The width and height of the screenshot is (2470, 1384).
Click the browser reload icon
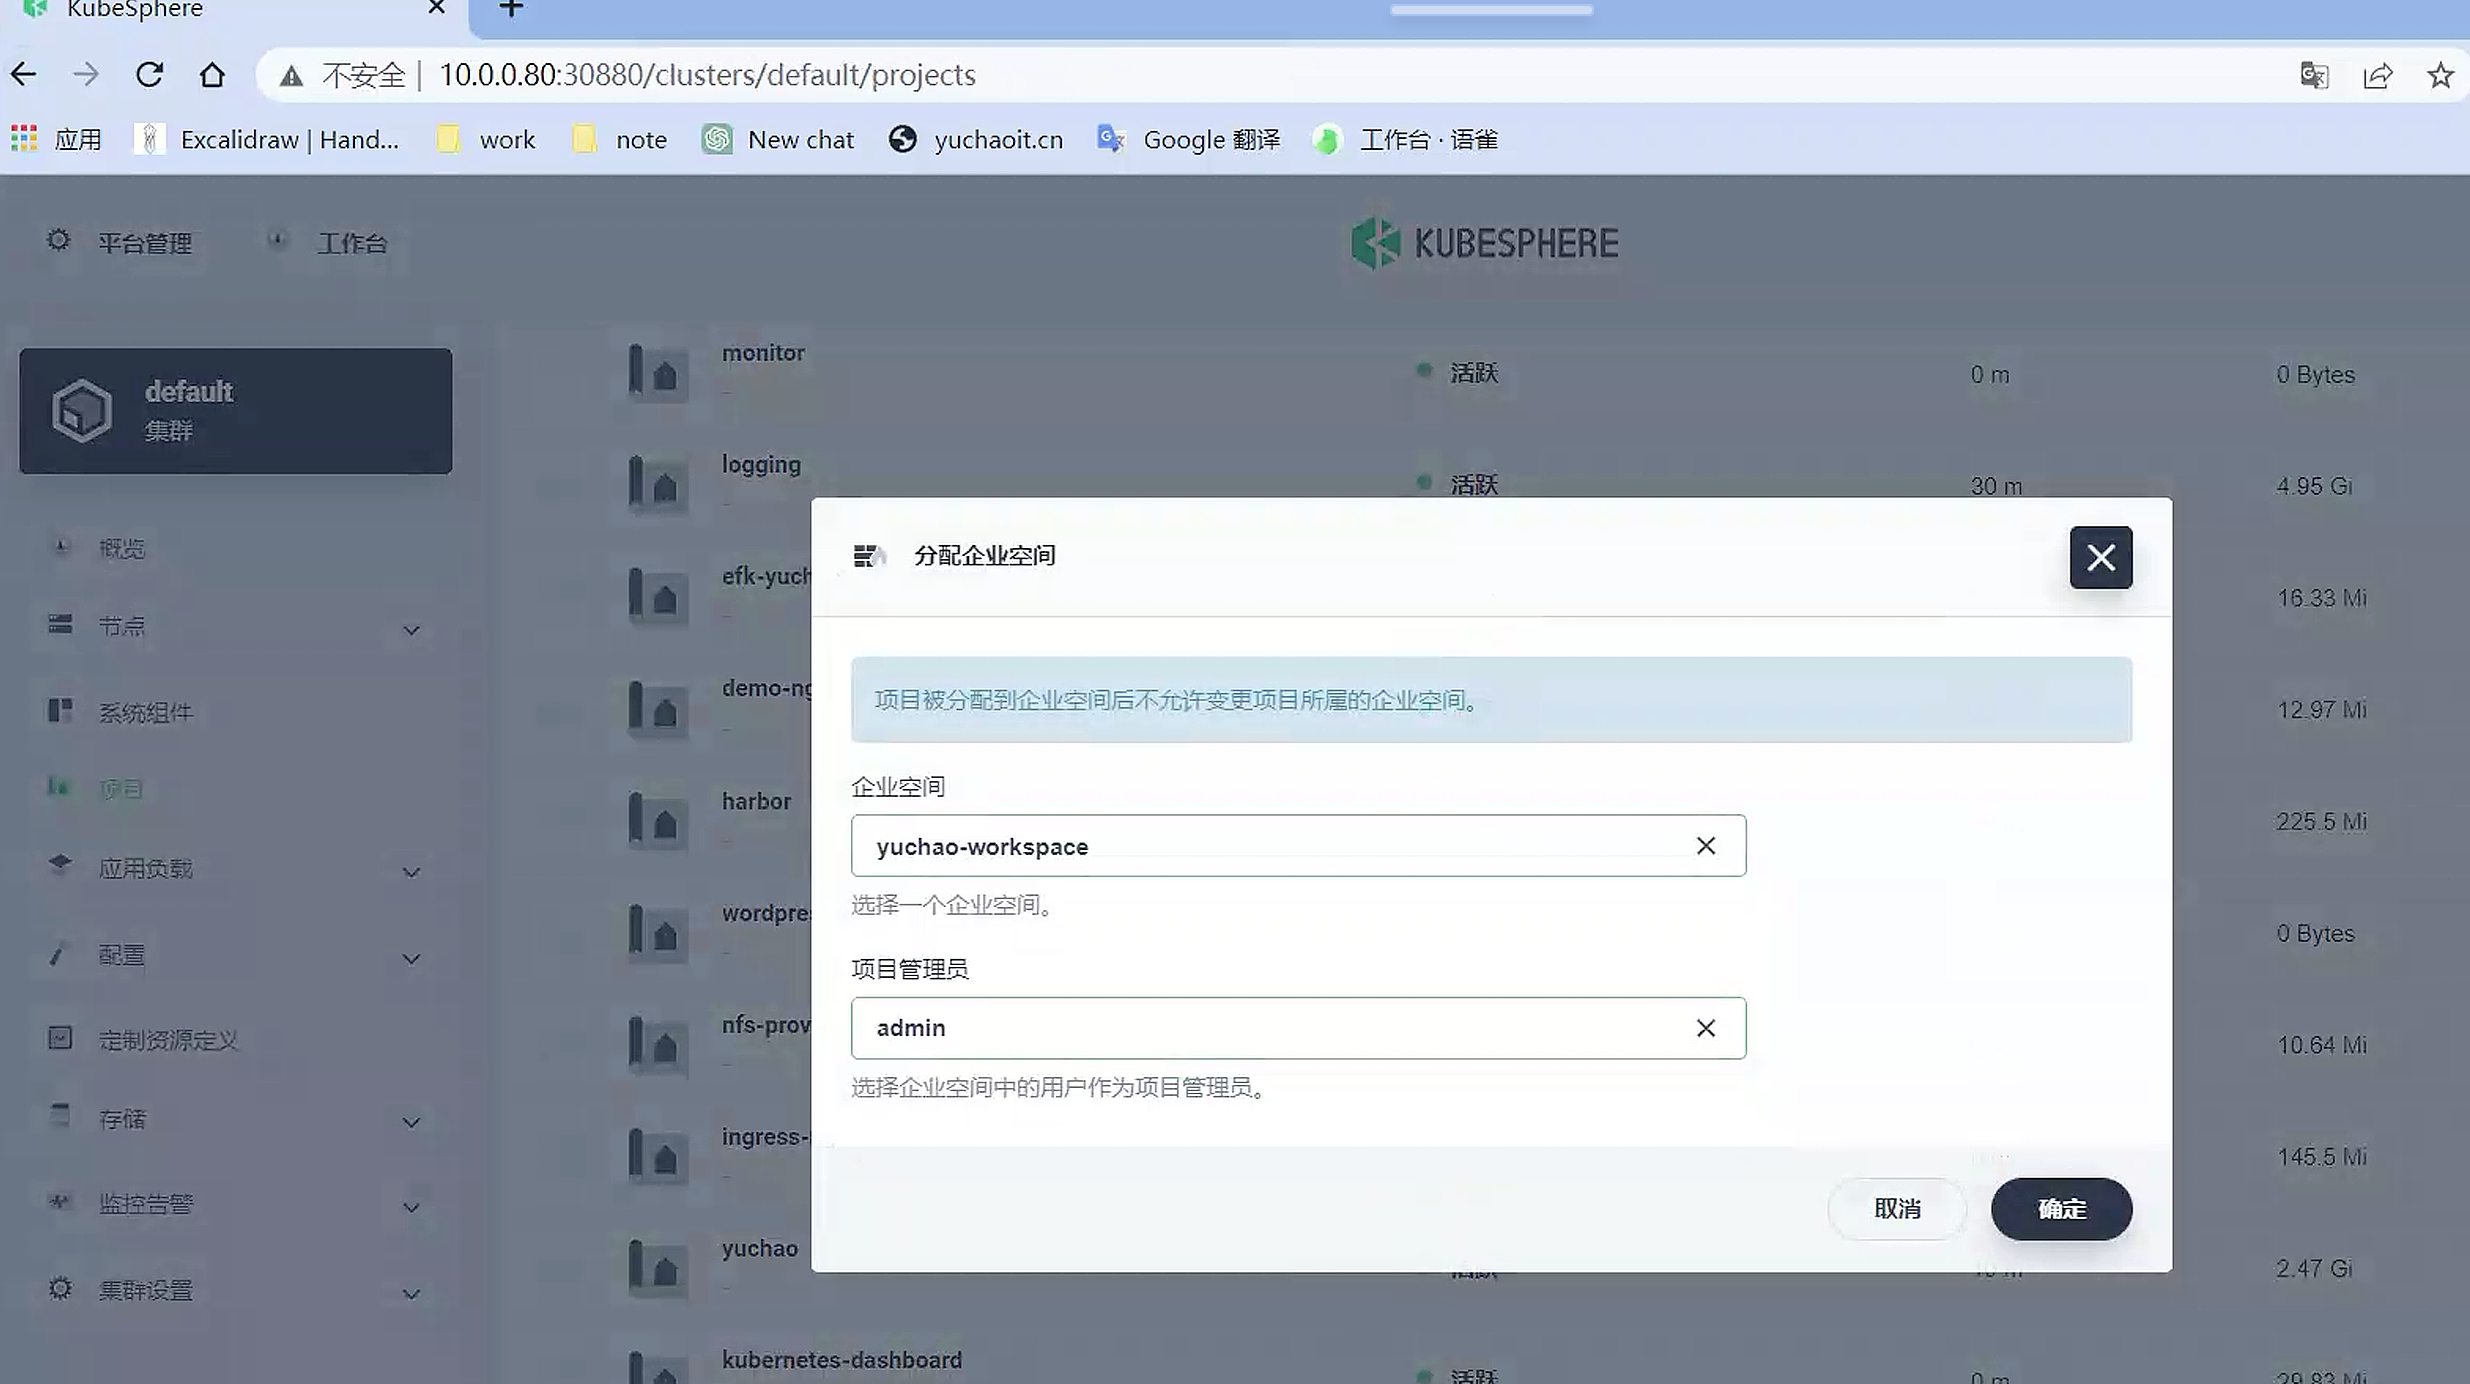150,75
